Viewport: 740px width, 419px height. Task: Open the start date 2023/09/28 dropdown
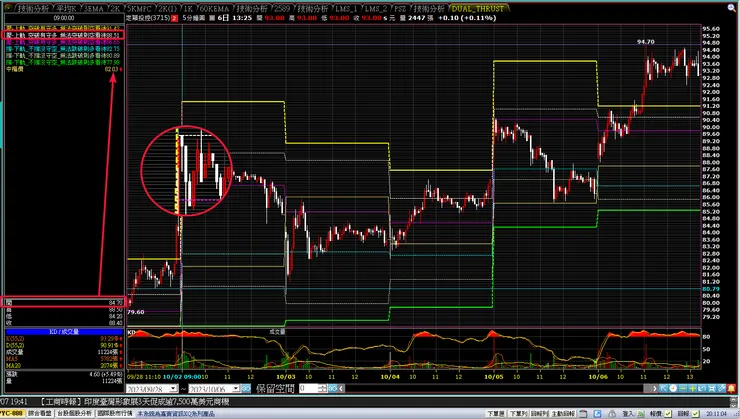173,388
